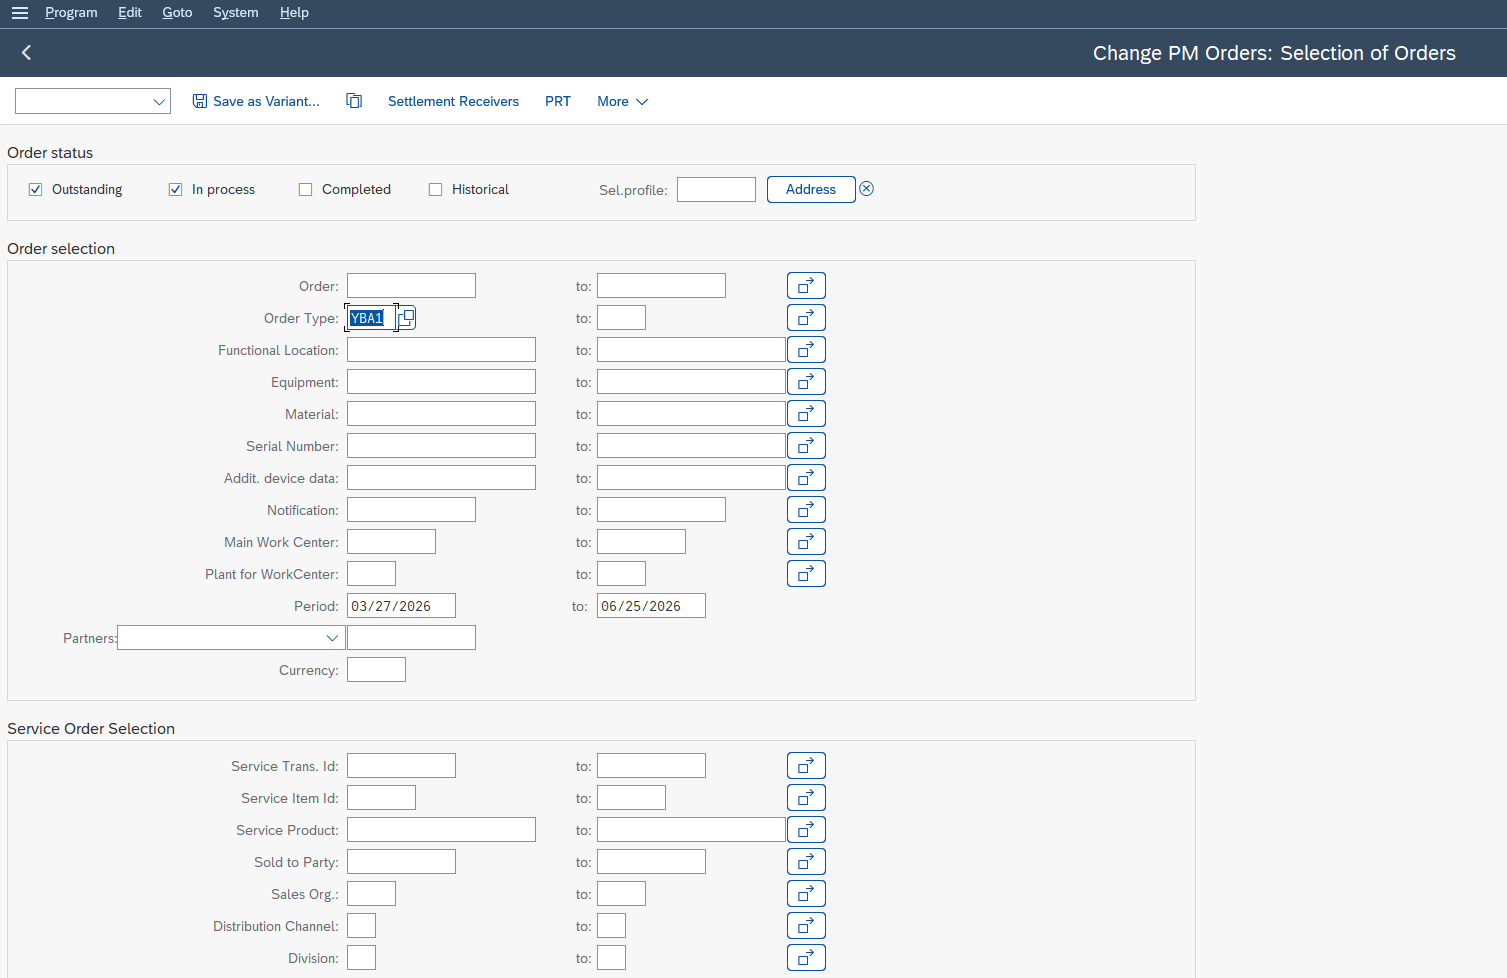
Task: Open the hamburger main menu icon
Action: click(20, 13)
